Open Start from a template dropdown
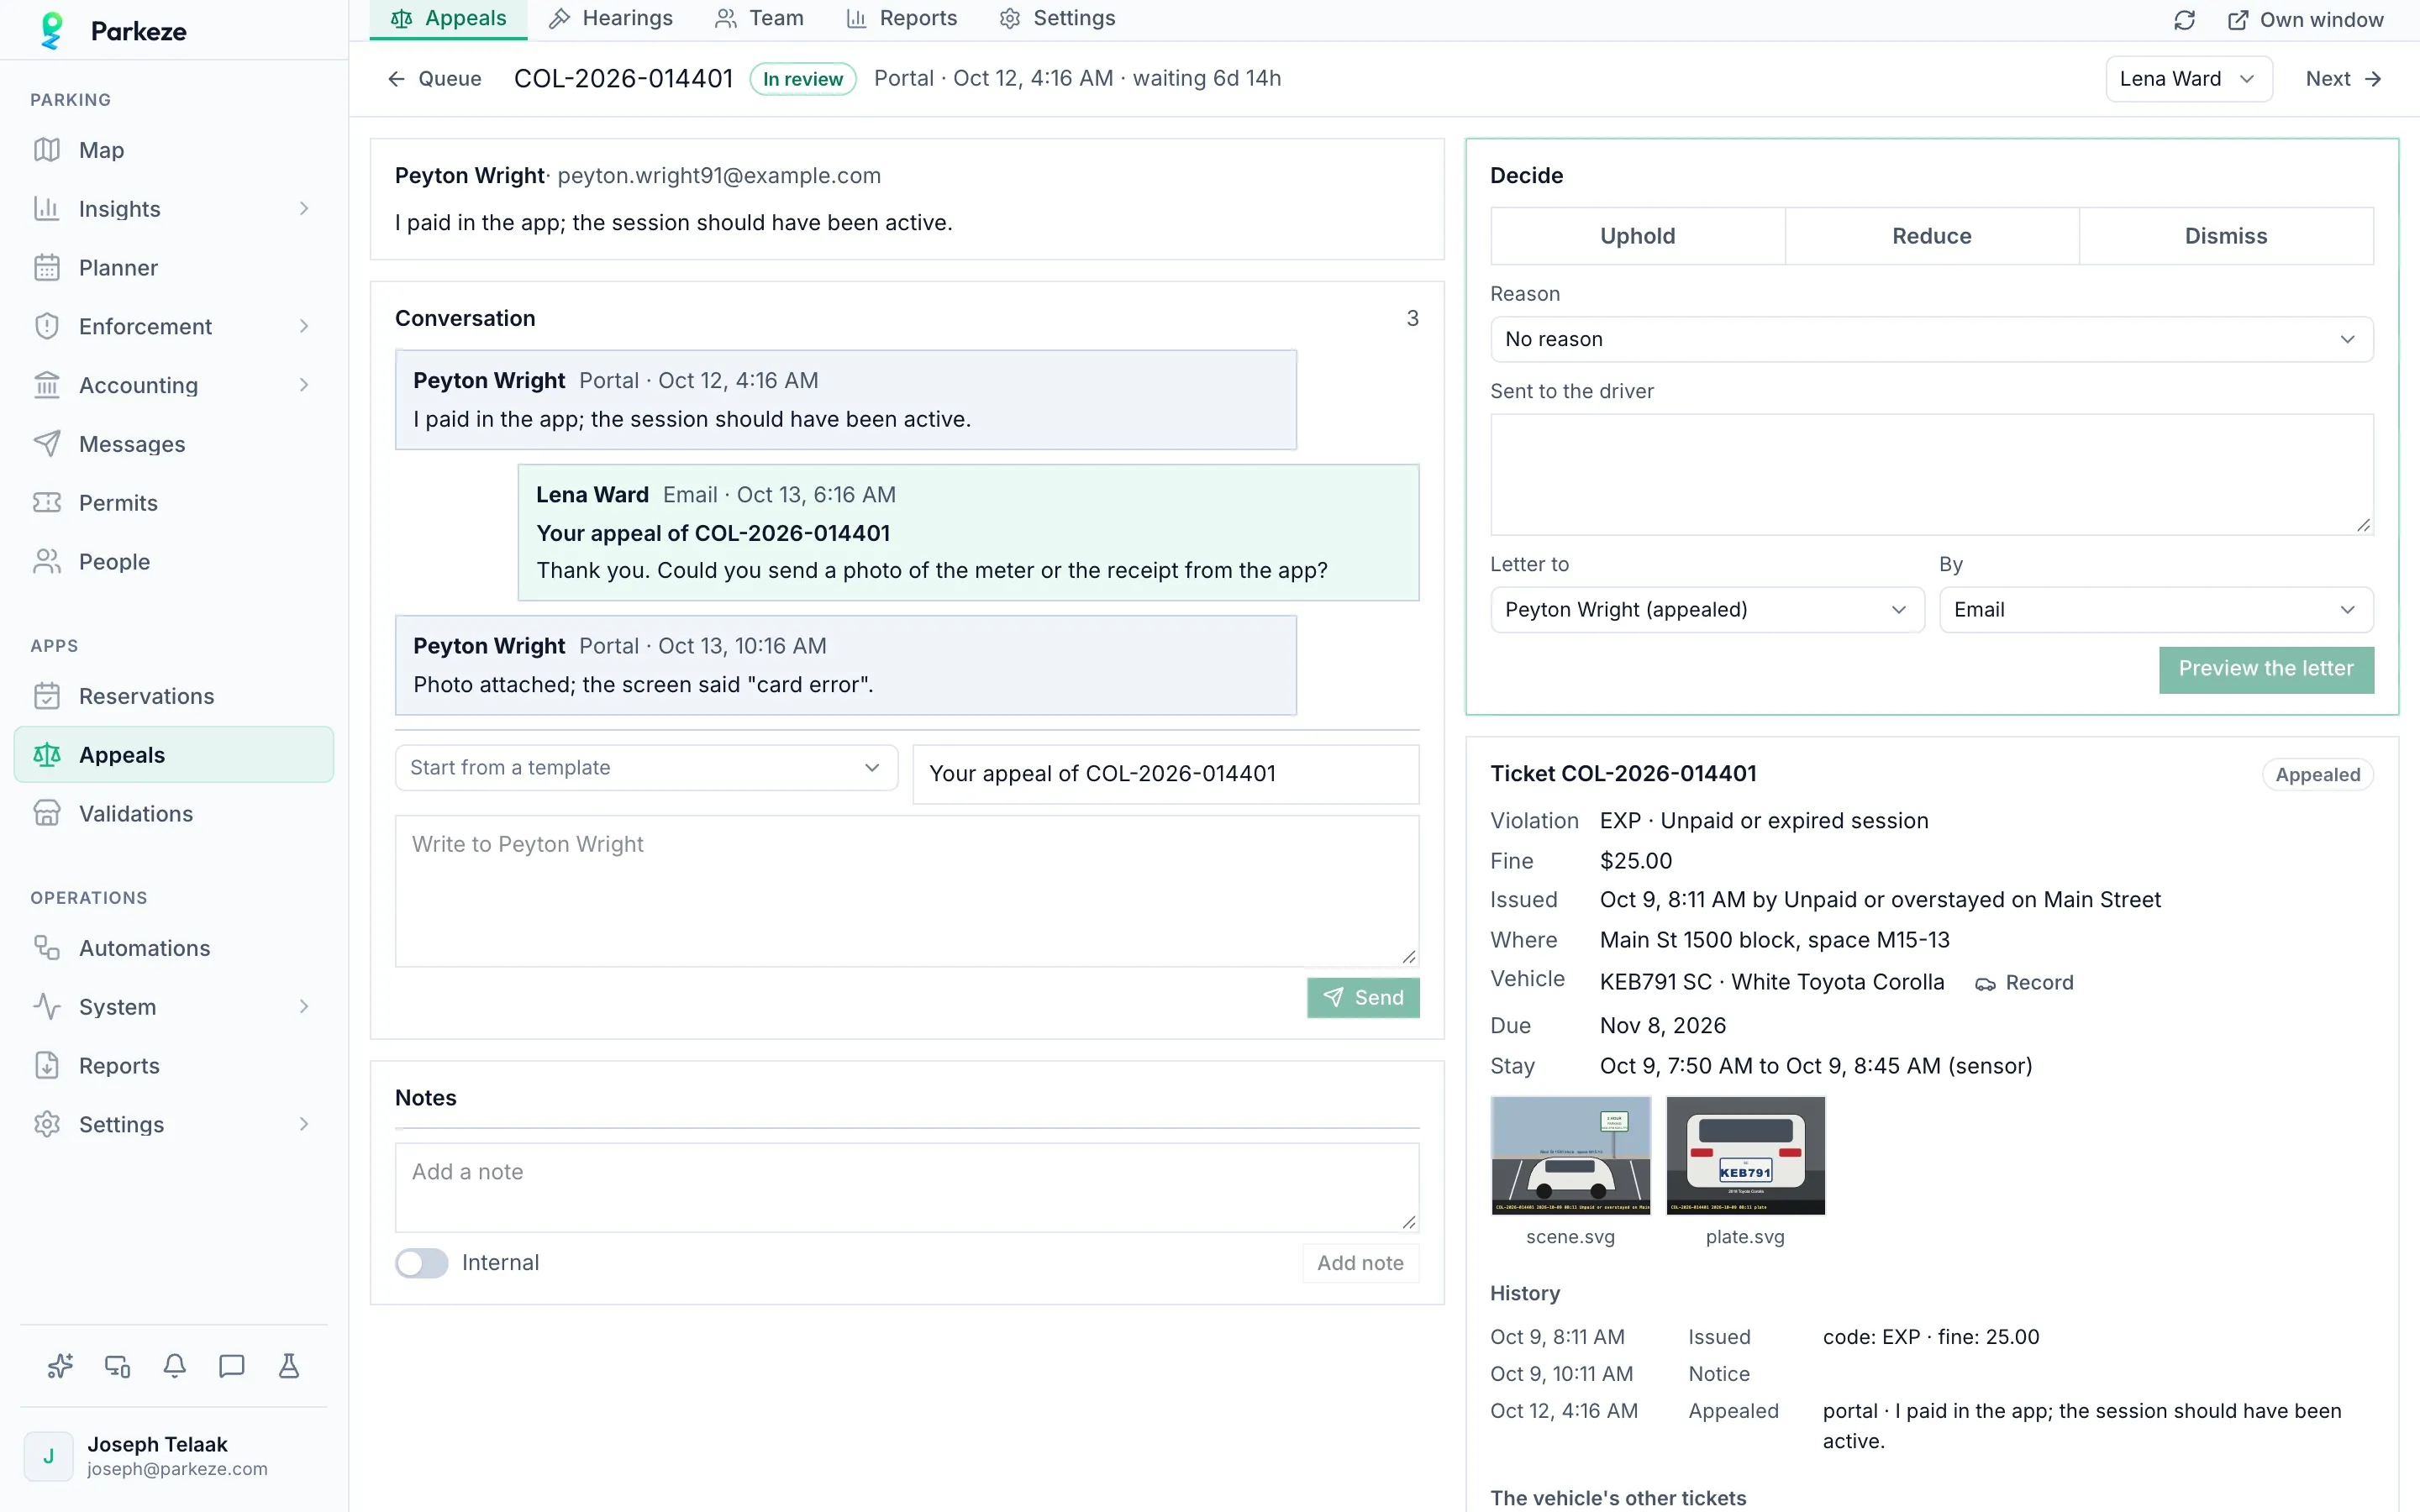 (x=646, y=768)
